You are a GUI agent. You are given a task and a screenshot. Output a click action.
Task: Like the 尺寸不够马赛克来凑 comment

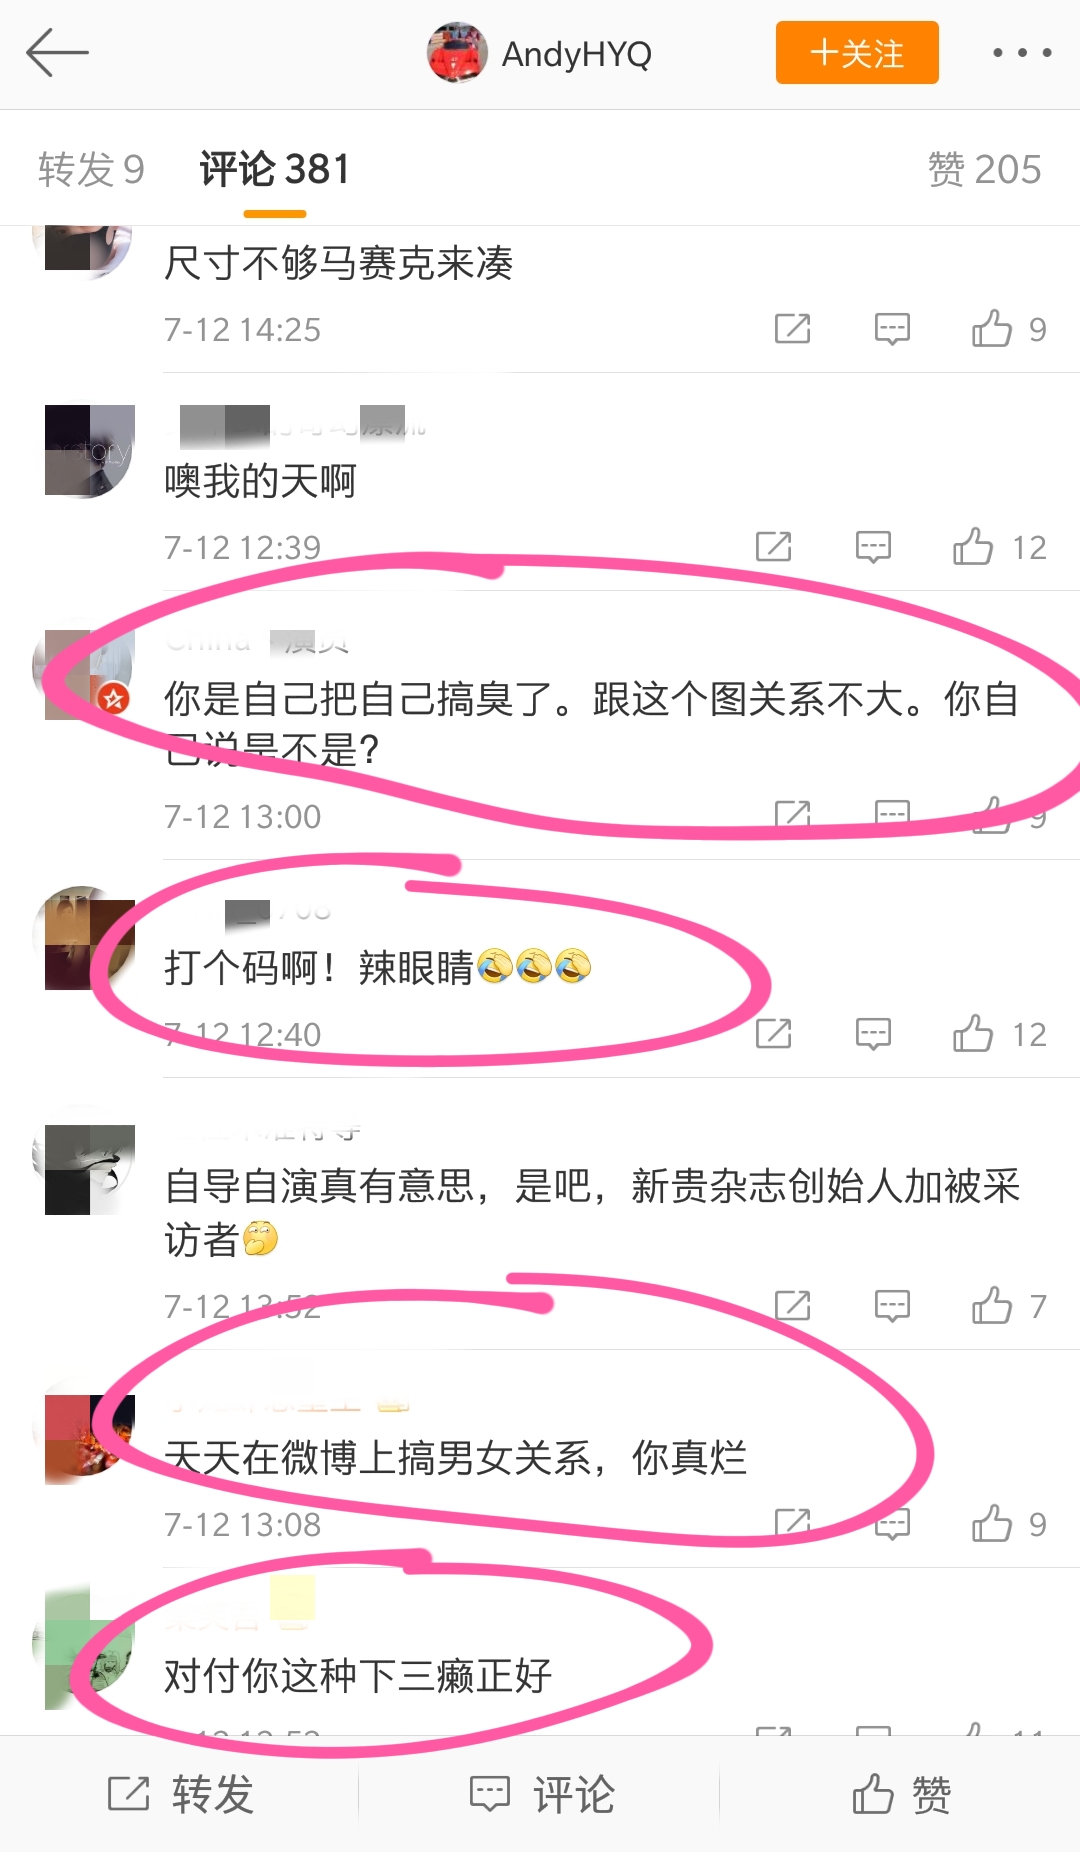tap(1008, 329)
